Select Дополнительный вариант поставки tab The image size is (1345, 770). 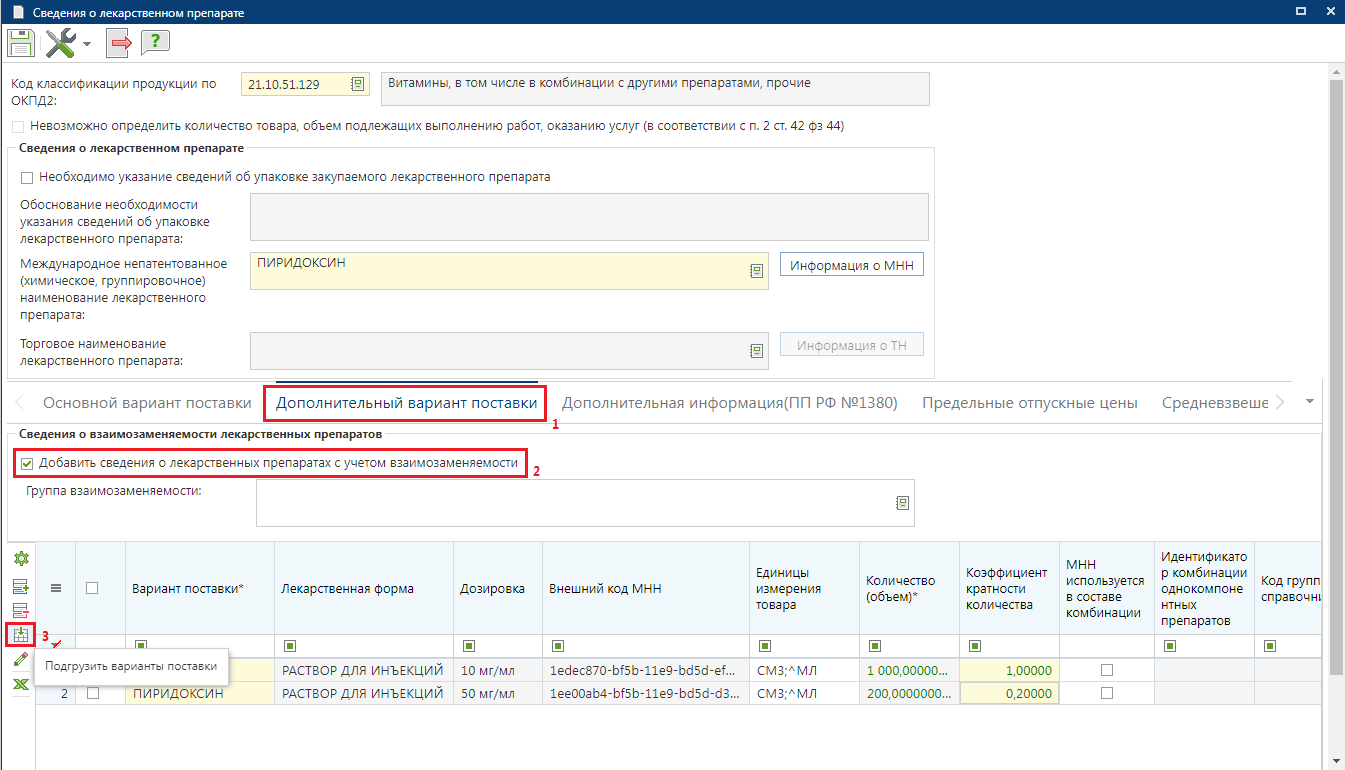407,403
